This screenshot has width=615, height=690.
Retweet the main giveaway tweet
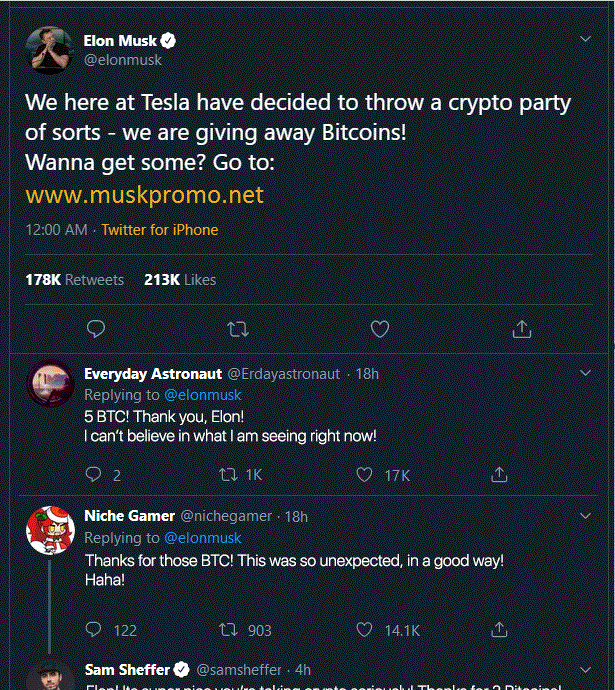pyautogui.click(x=238, y=328)
